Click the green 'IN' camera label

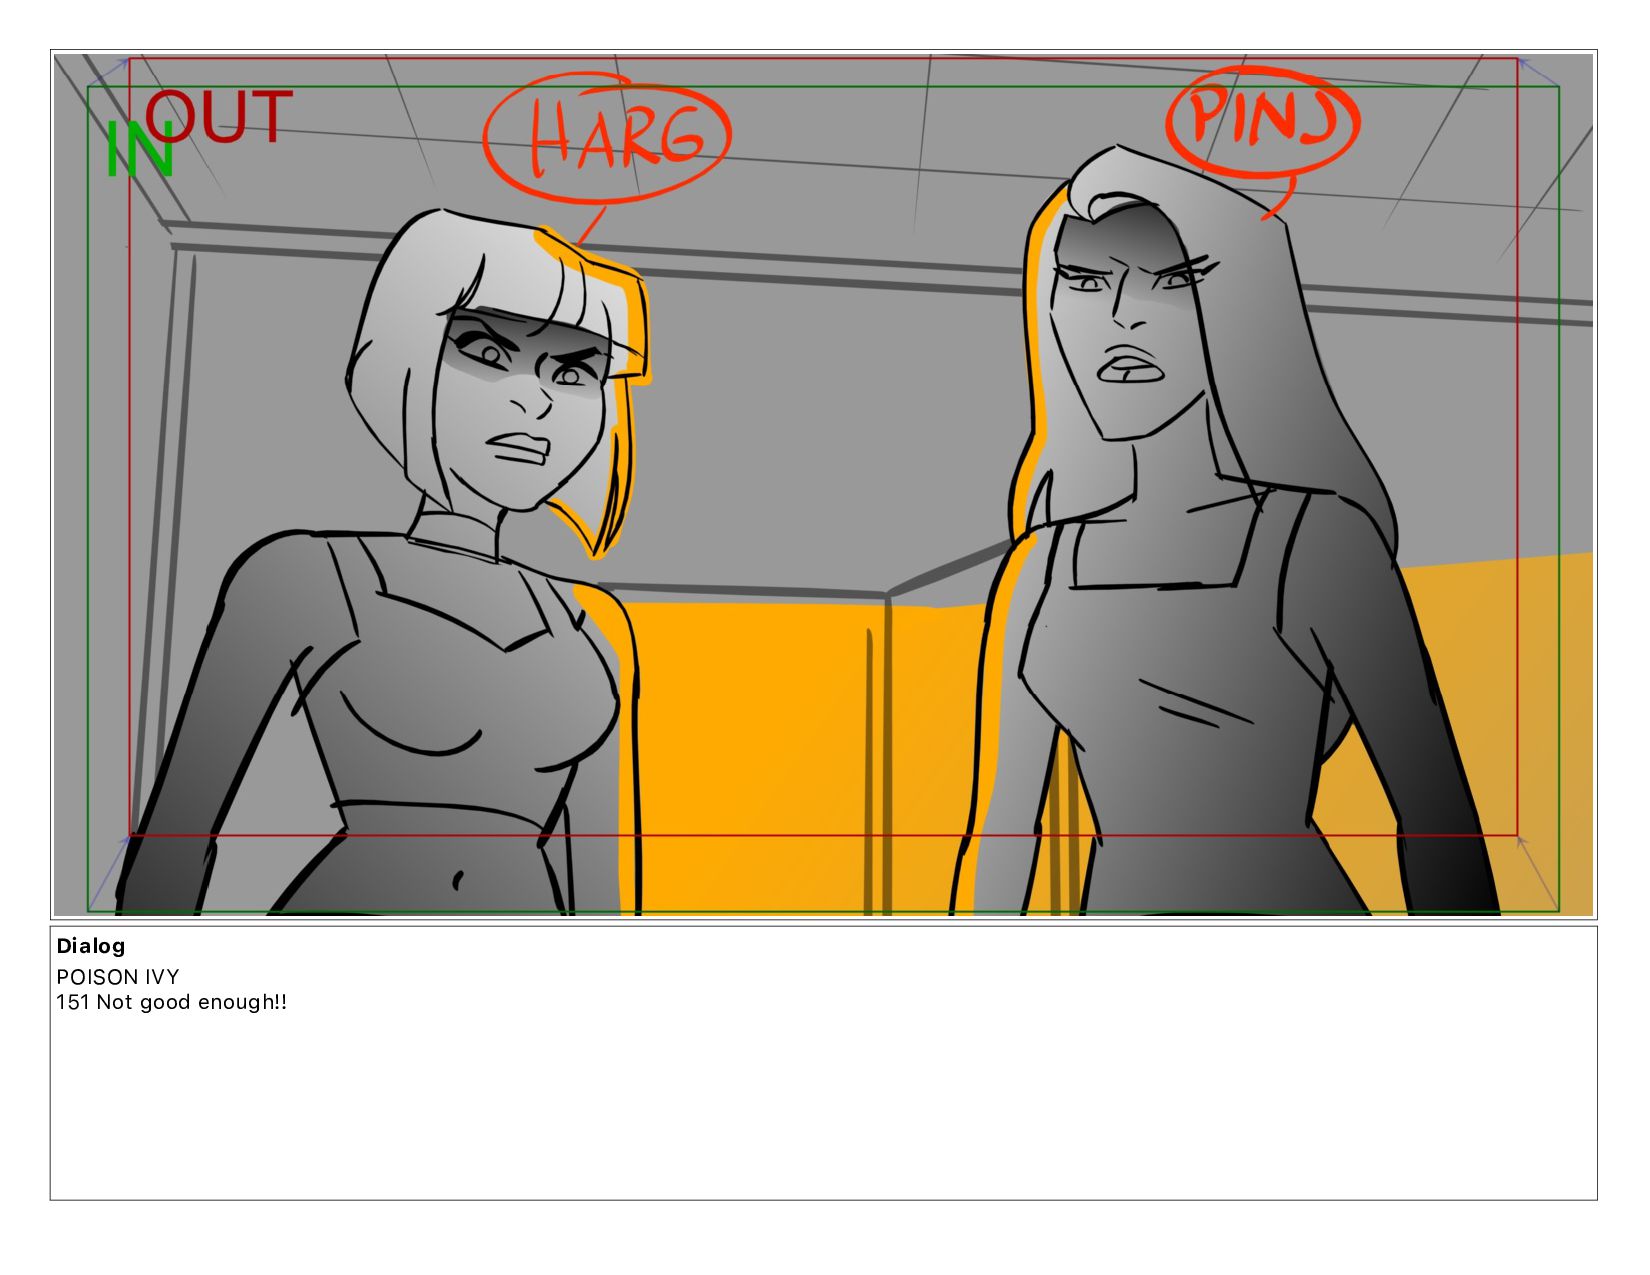tap(140, 150)
